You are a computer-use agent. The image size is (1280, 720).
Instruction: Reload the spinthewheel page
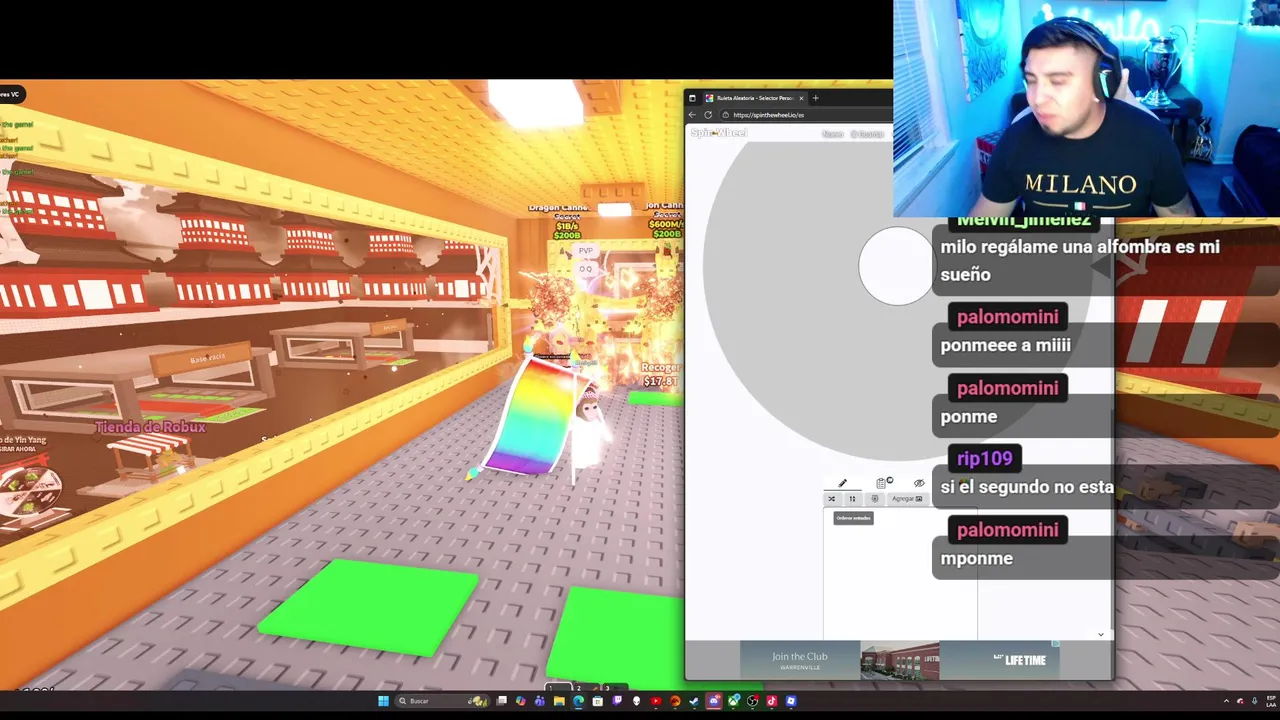(708, 115)
